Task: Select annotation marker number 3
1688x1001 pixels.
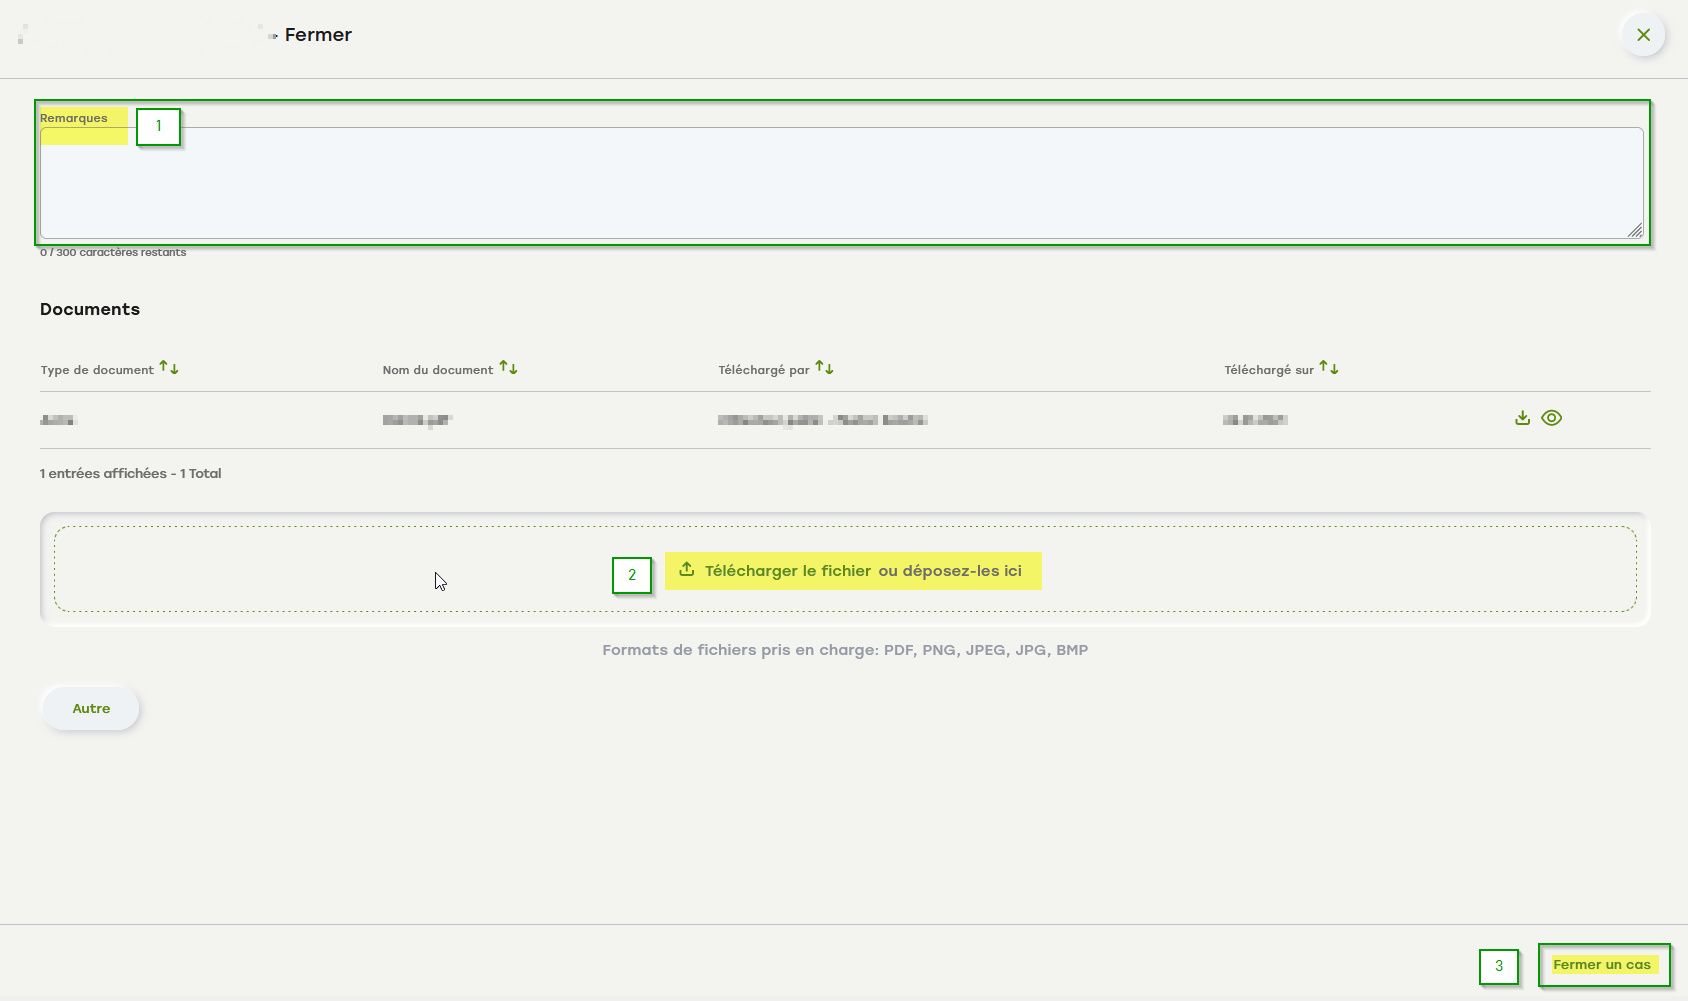Action: click(x=1498, y=966)
